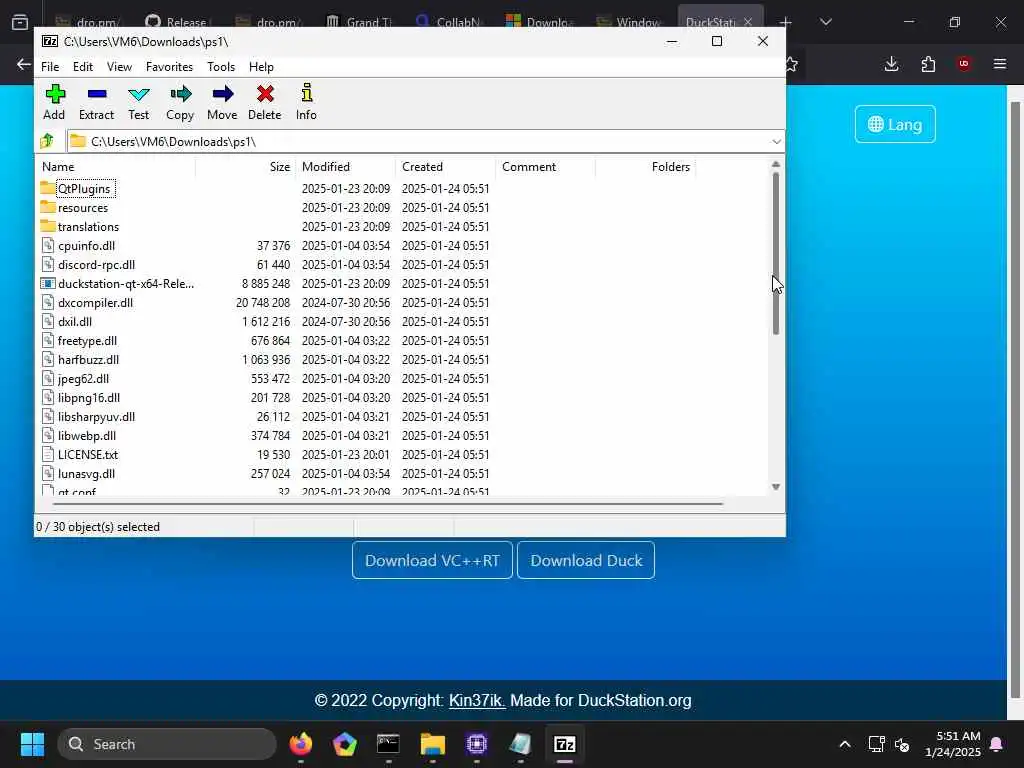Click the red Delete toolbar icon
Image resolution: width=1024 pixels, height=768 pixels.
tap(265, 94)
